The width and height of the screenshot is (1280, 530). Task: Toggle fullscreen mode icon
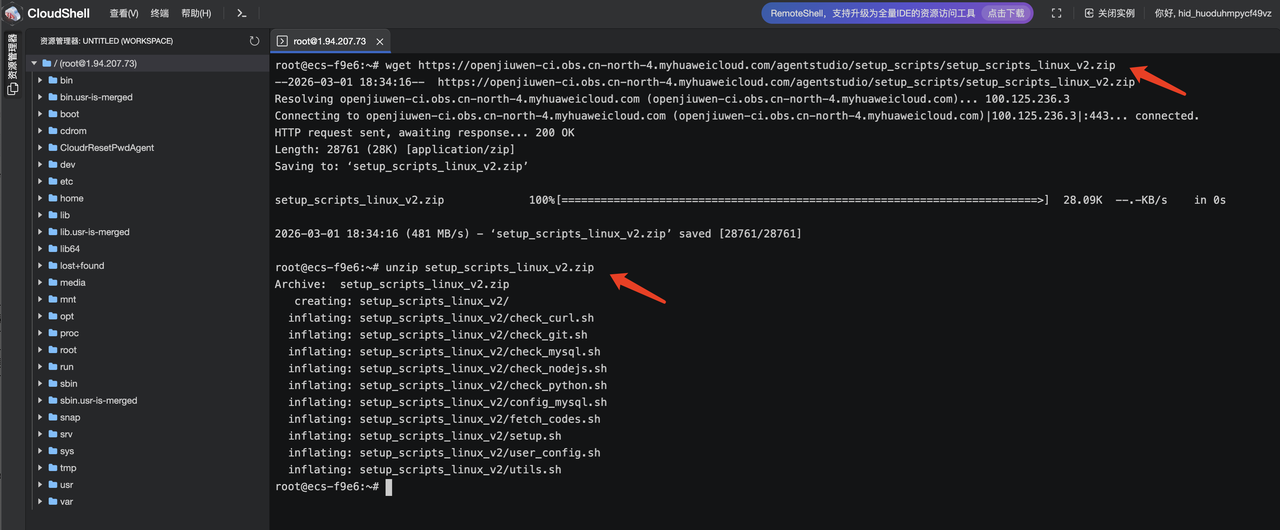tap(1056, 13)
